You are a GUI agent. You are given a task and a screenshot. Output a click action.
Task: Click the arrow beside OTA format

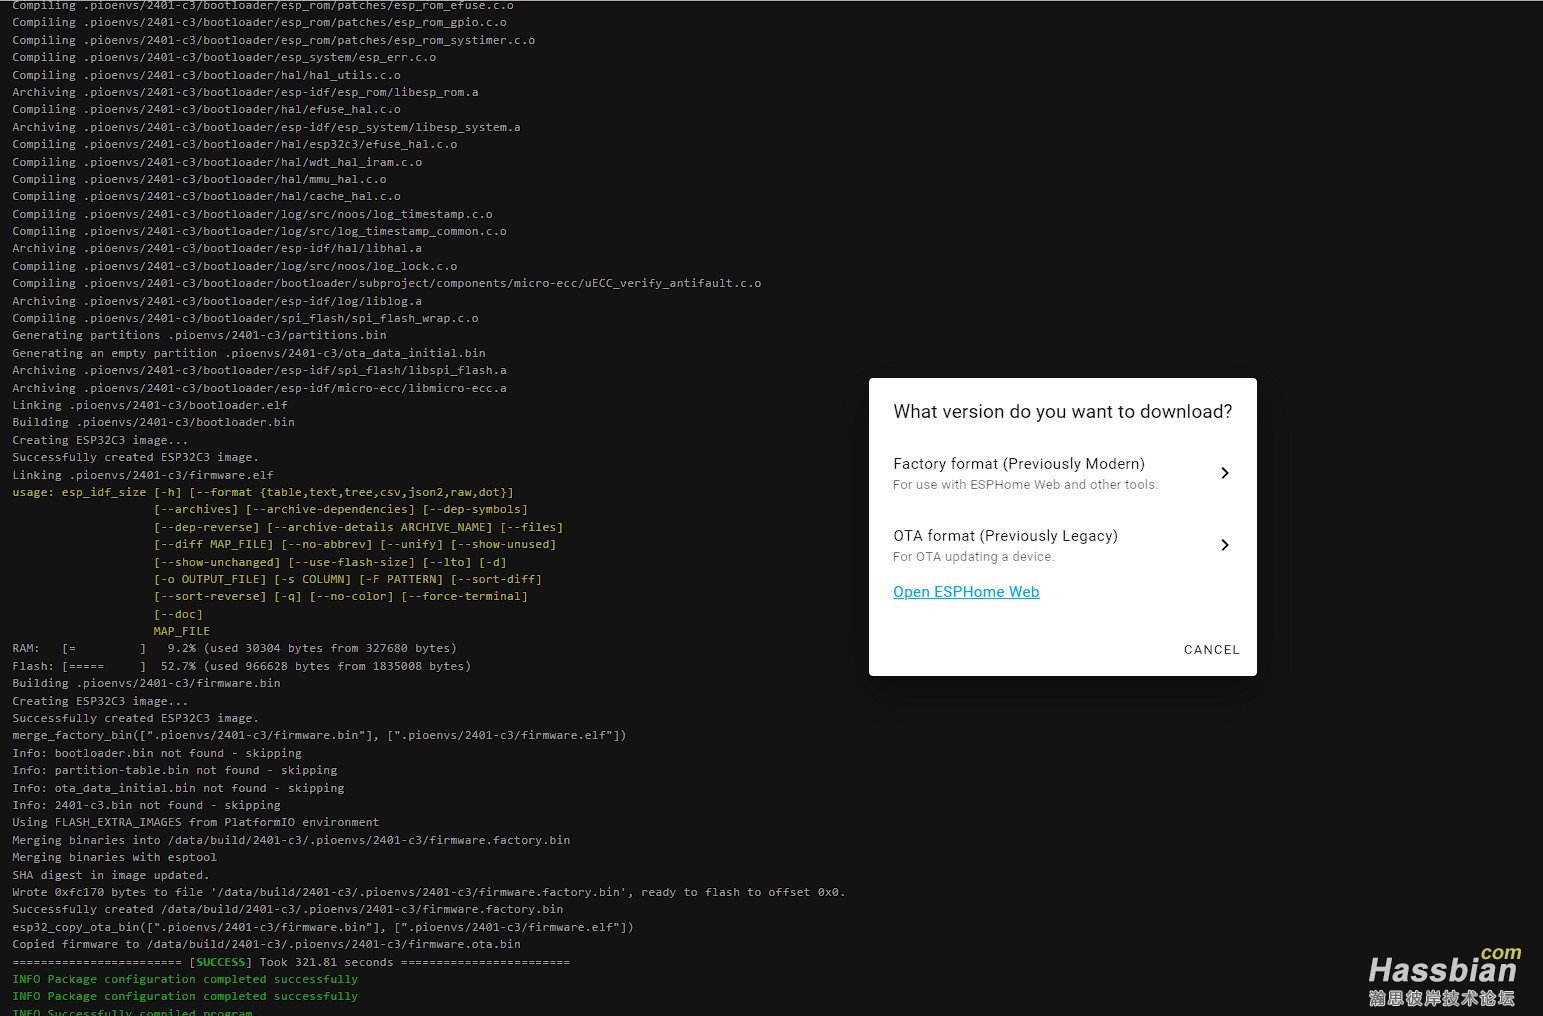(1224, 545)
